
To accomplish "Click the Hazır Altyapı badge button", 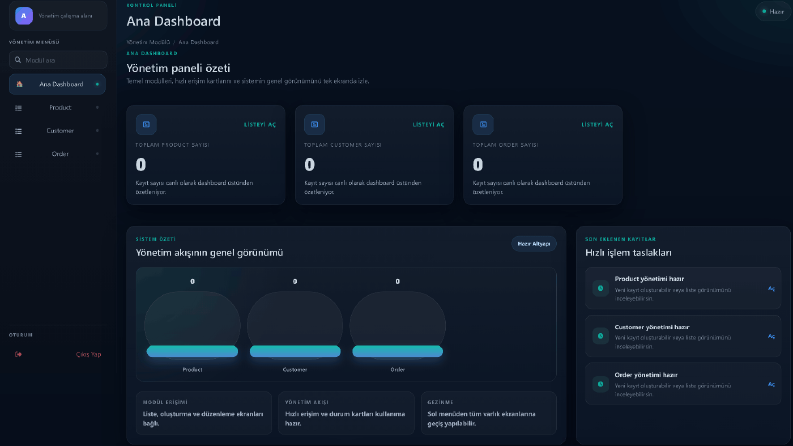I will tap(534, 244).
